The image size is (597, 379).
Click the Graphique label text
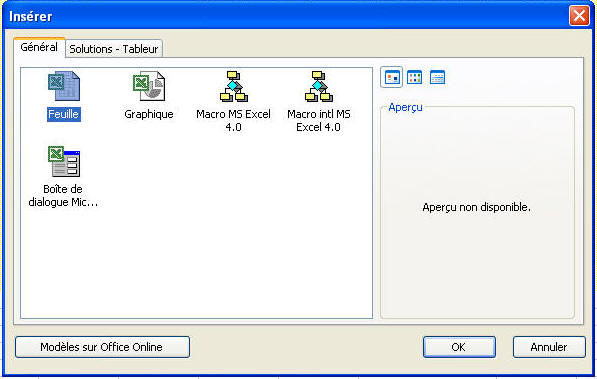point(149,114)
